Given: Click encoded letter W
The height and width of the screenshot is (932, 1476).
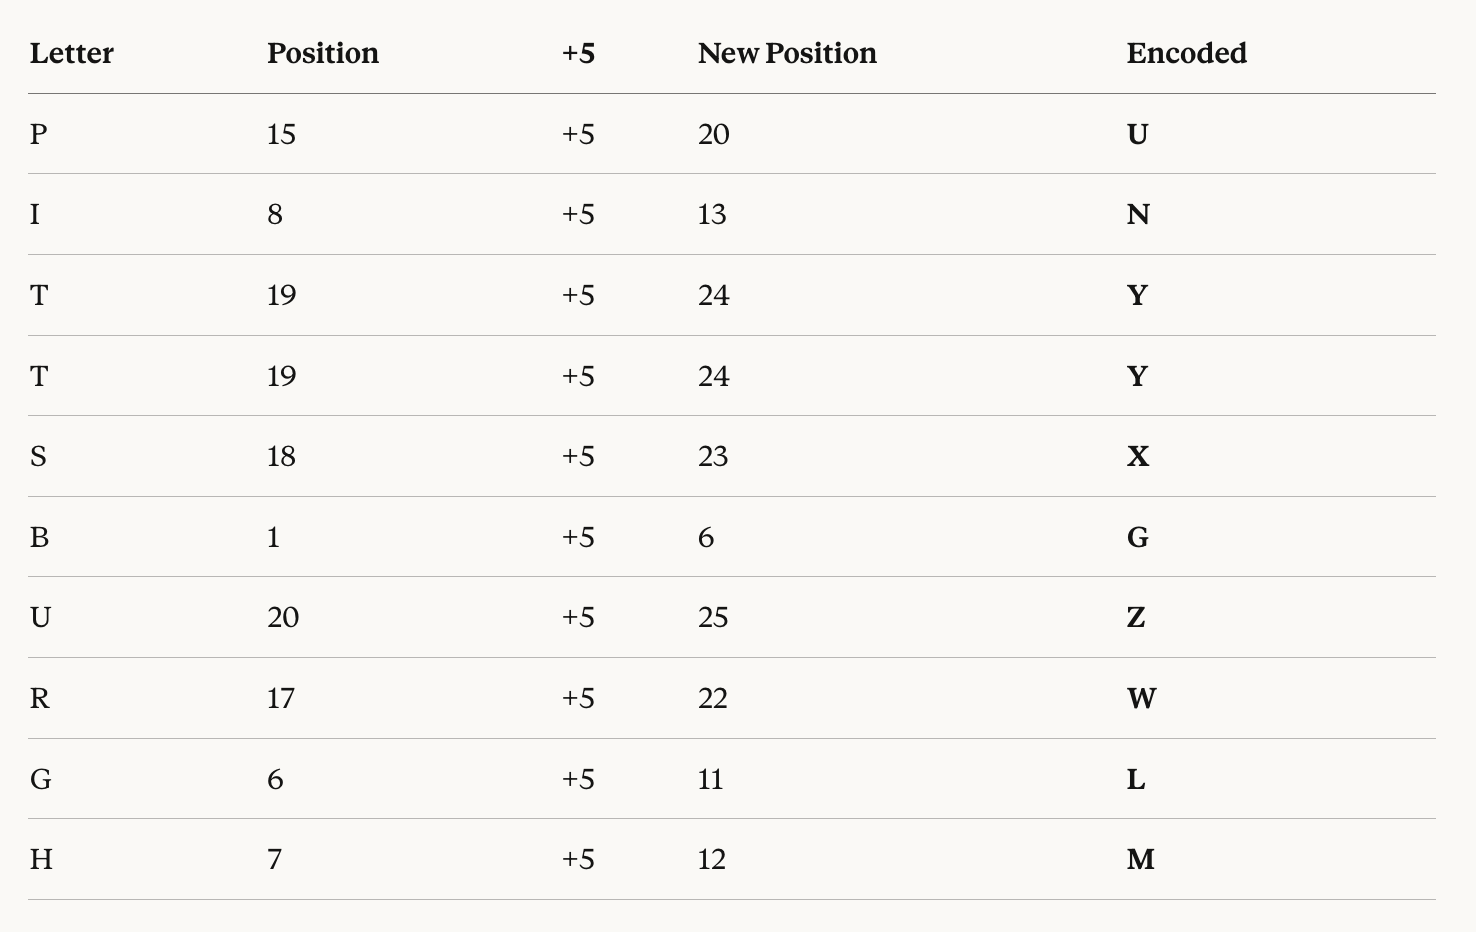Looking at the screenshot, I should pyautogui.click(x=1141, y=698).
